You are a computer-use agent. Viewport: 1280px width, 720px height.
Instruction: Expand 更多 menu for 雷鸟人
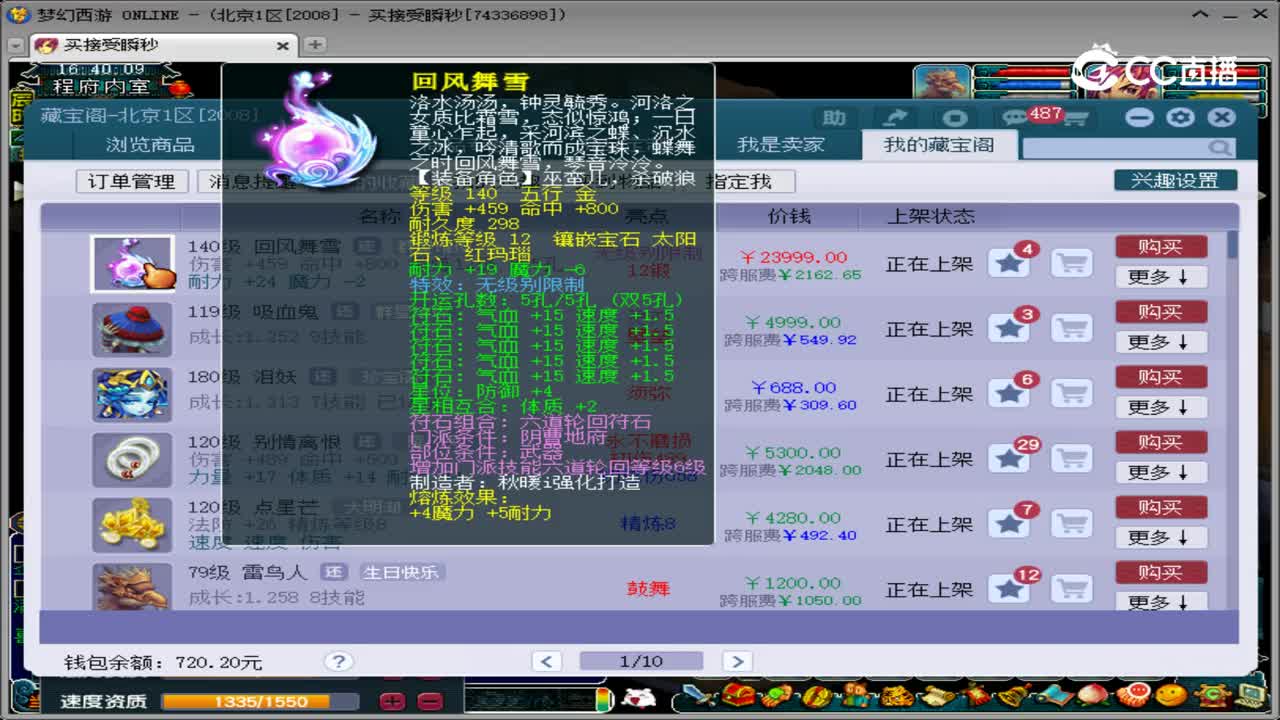(x=1160, y=602)
